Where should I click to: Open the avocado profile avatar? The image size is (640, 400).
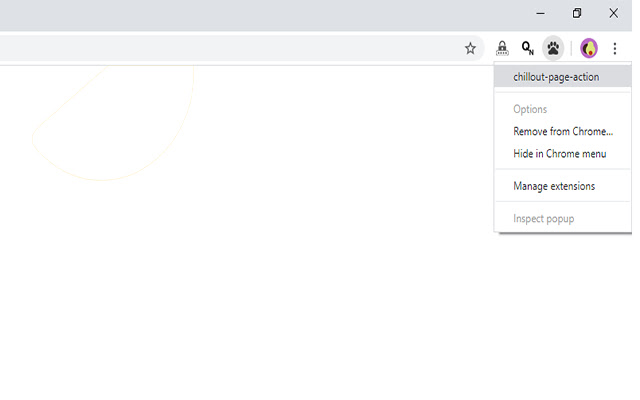[589, 48]
